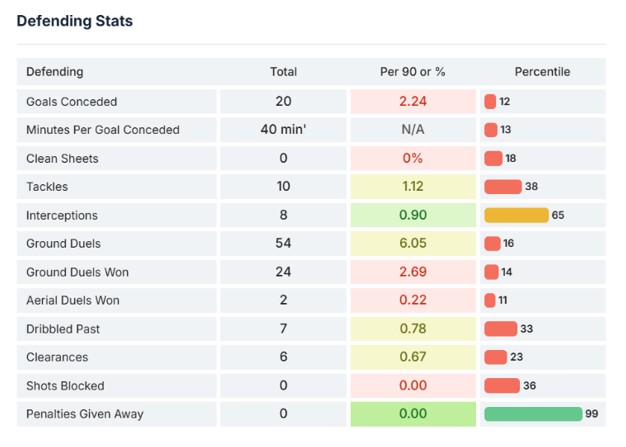The image size is (626, 447).
Task: Click the Dribbled Past row label
Action: 63,329
